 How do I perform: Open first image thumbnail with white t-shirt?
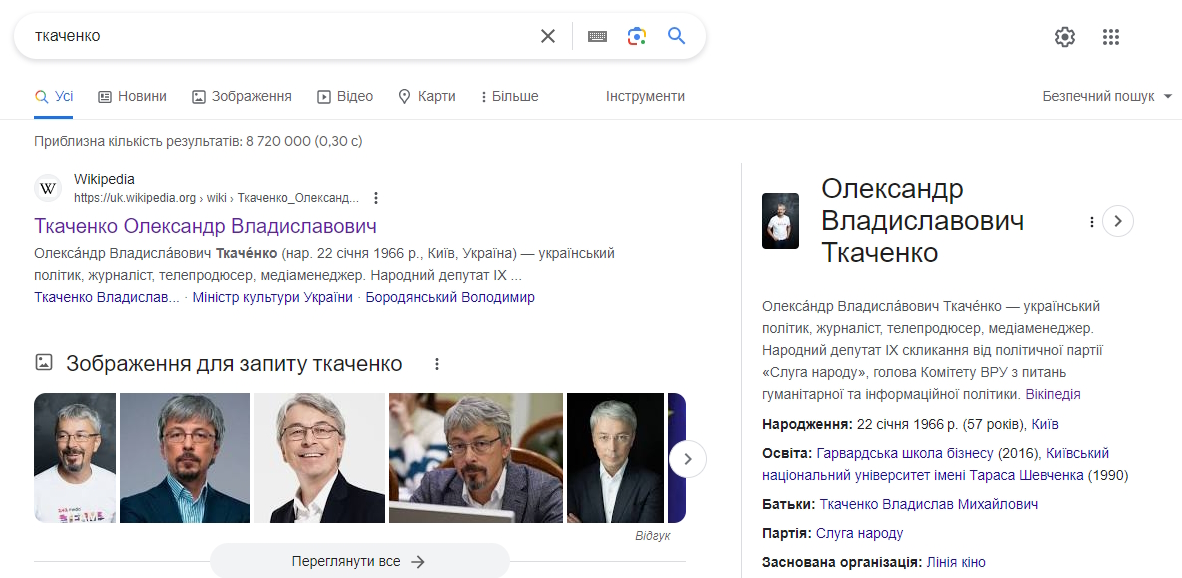point(75,458)
